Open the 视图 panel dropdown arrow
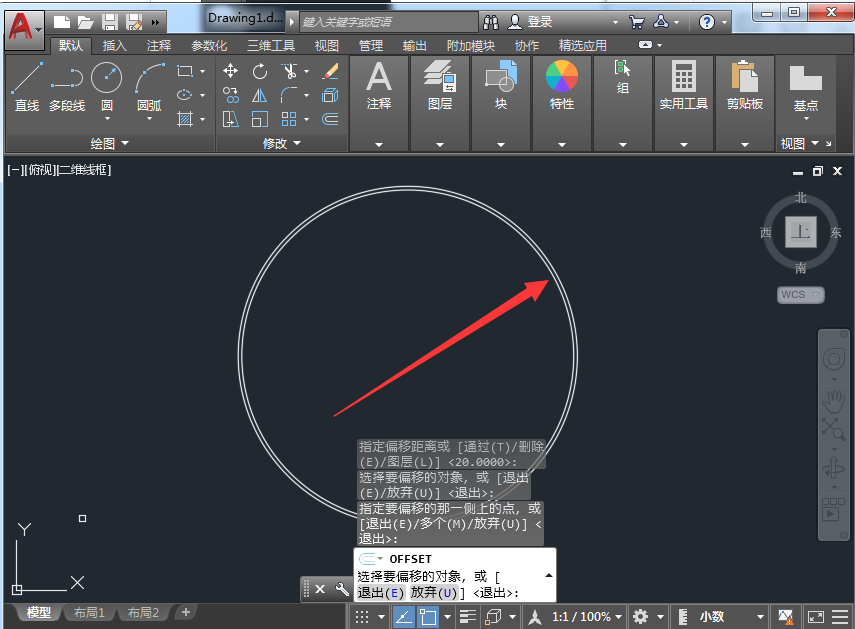This screenshot has height=629, width=855. [x=815, y=143]
